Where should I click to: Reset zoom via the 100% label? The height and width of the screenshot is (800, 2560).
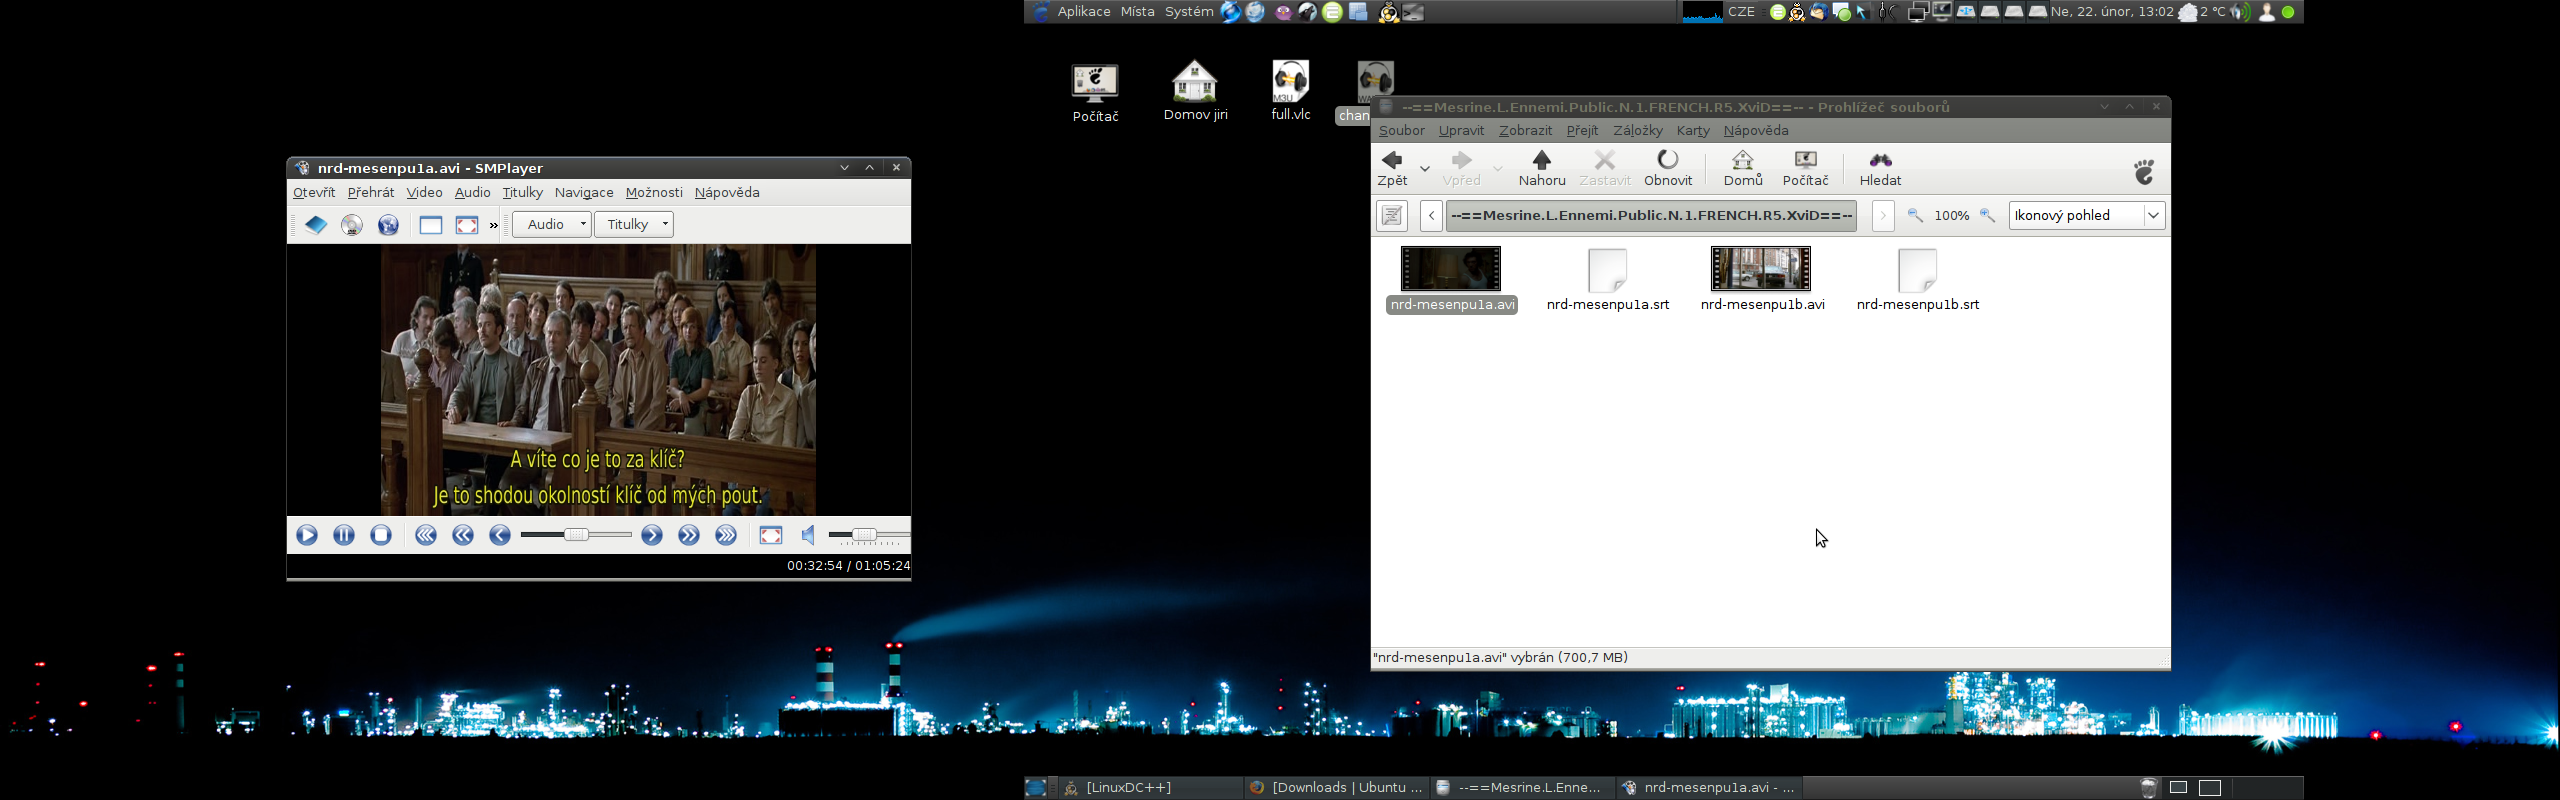(1951, 216)
